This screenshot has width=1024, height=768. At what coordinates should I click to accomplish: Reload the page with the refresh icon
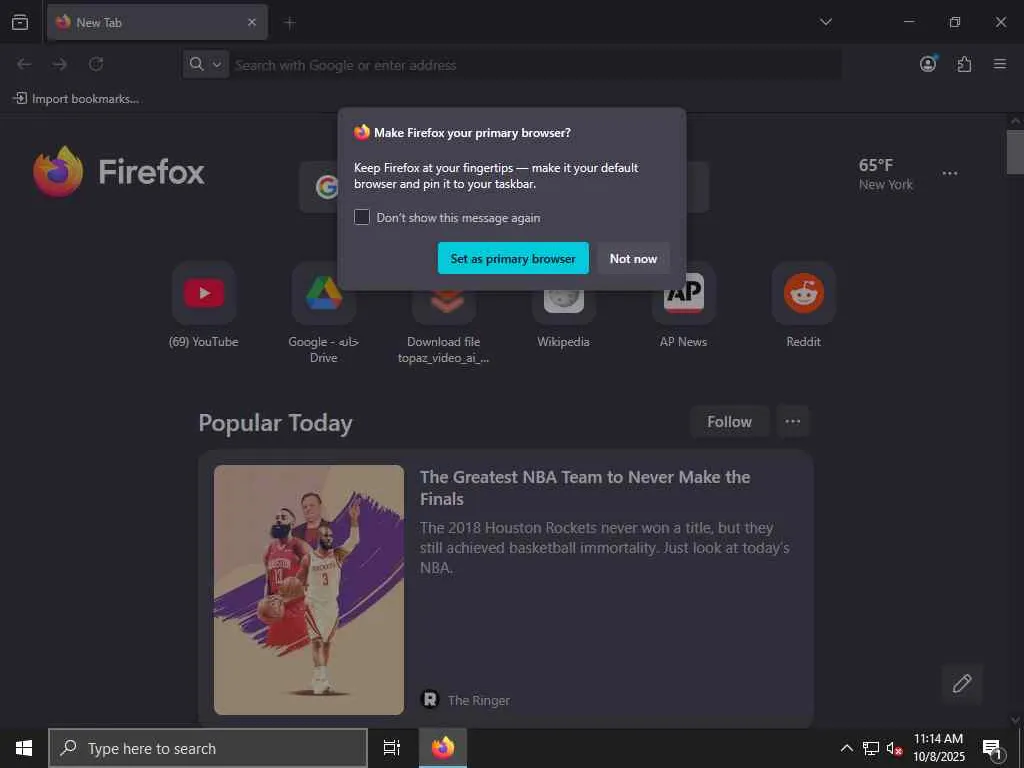tap(96, 64)
